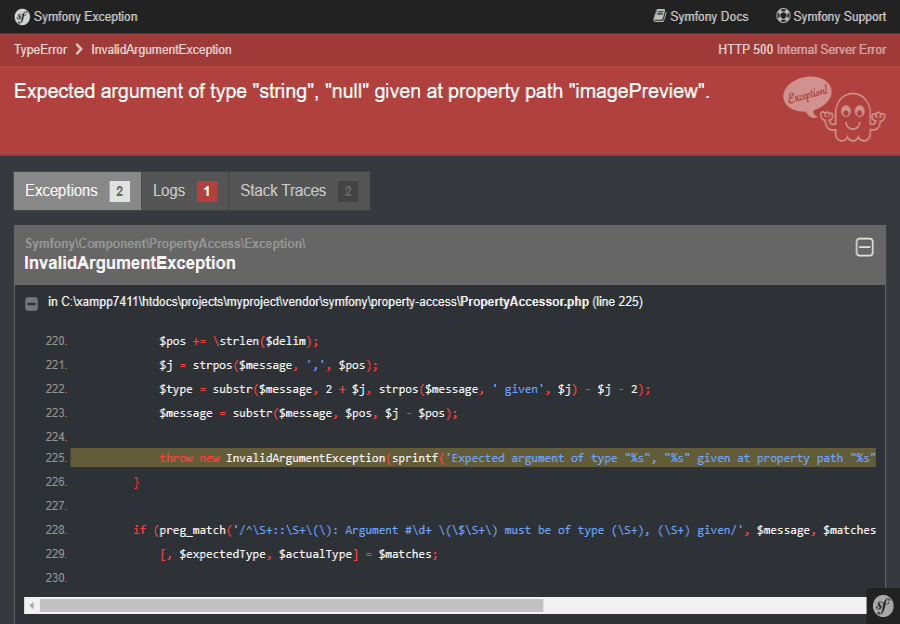
Task: Click the PropertyAccessor.php file path
Action: (x=345, y=302)
